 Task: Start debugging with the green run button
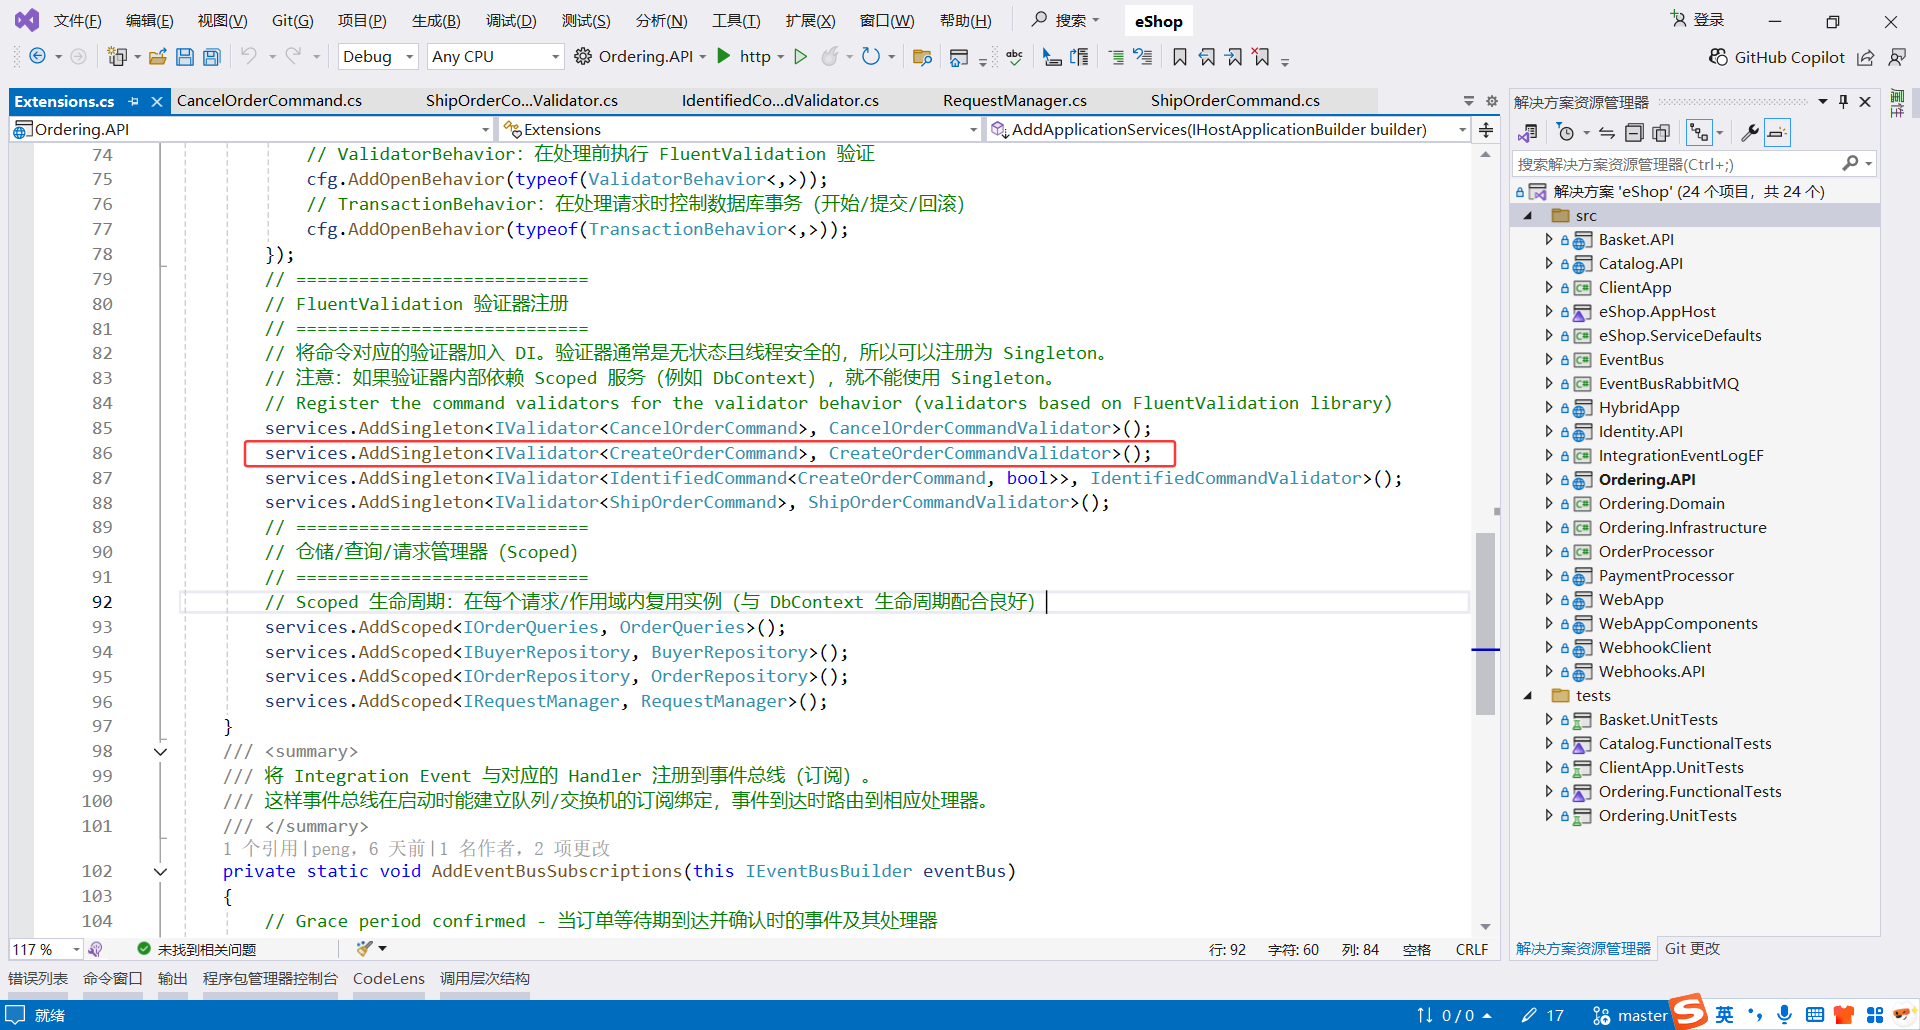800,57
